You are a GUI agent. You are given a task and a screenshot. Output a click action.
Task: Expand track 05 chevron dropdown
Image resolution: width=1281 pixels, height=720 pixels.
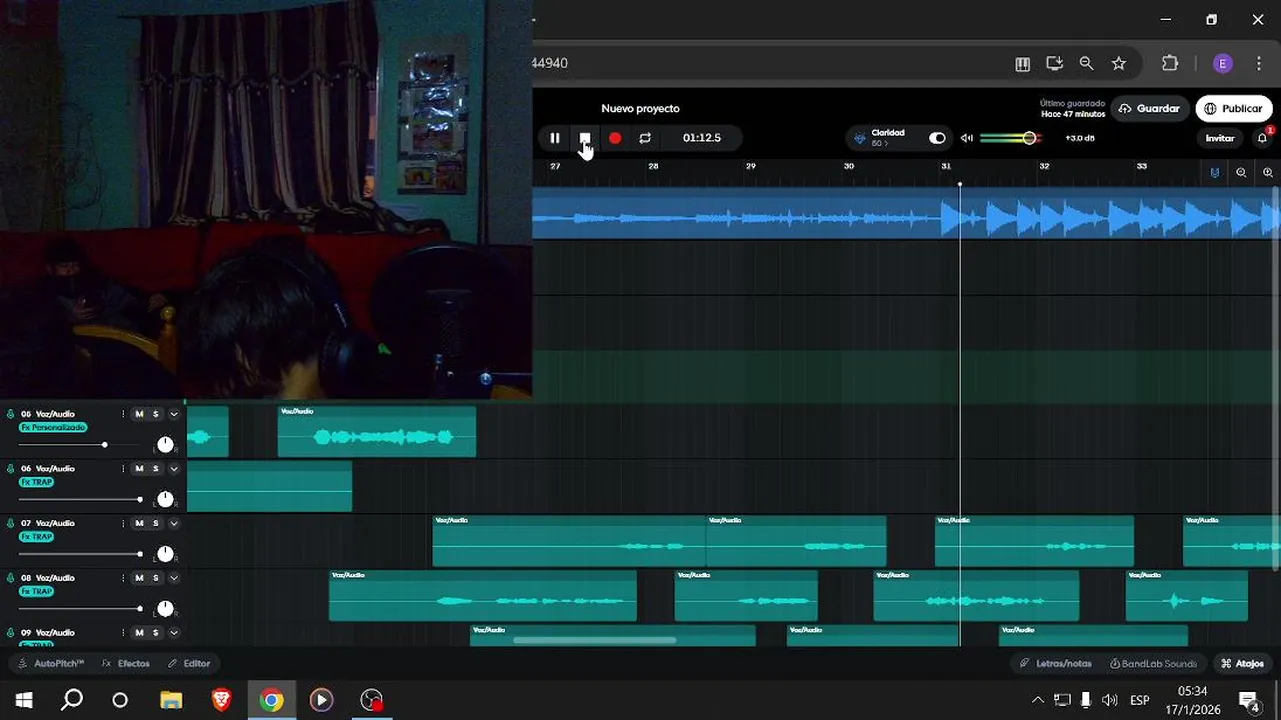(x=174, y=414)
